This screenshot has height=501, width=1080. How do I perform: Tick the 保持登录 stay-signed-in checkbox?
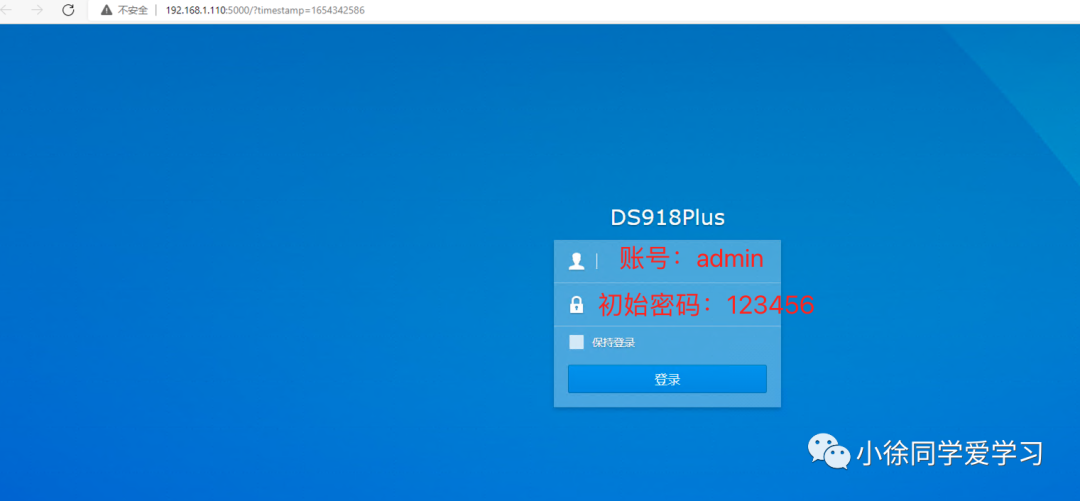[x=577, y=342]
